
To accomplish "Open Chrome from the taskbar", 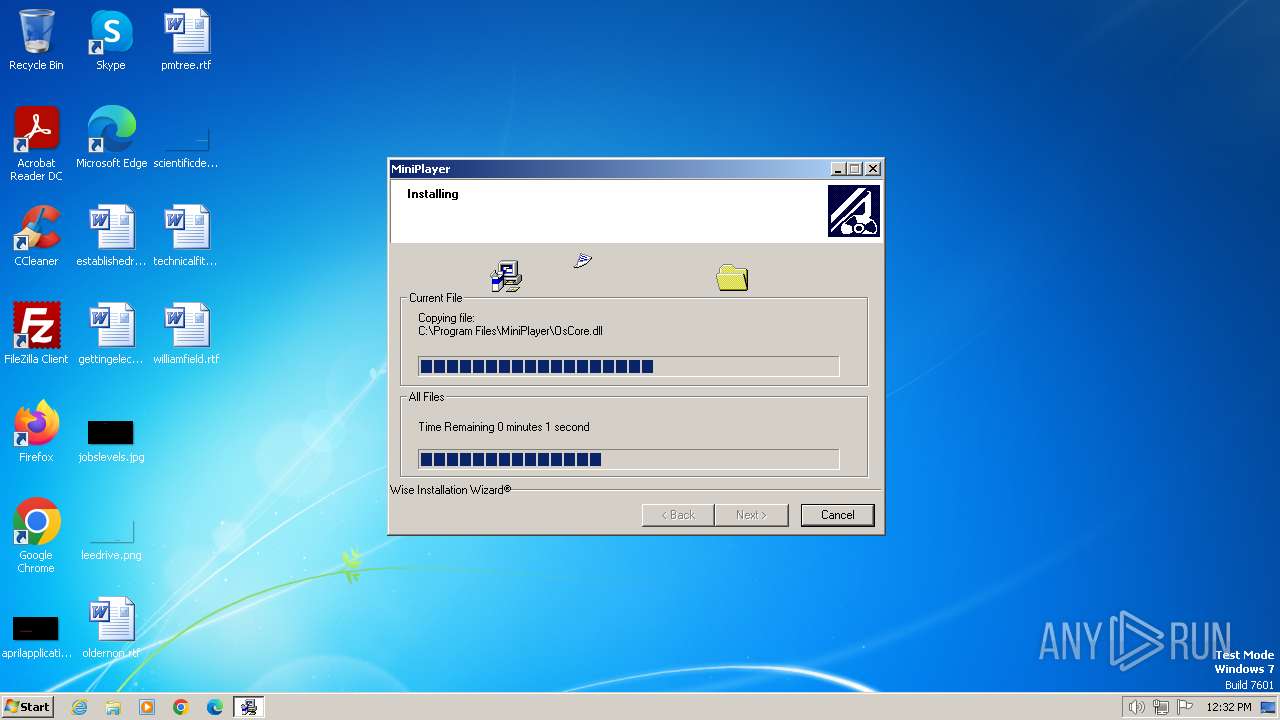I will [181, 707].
